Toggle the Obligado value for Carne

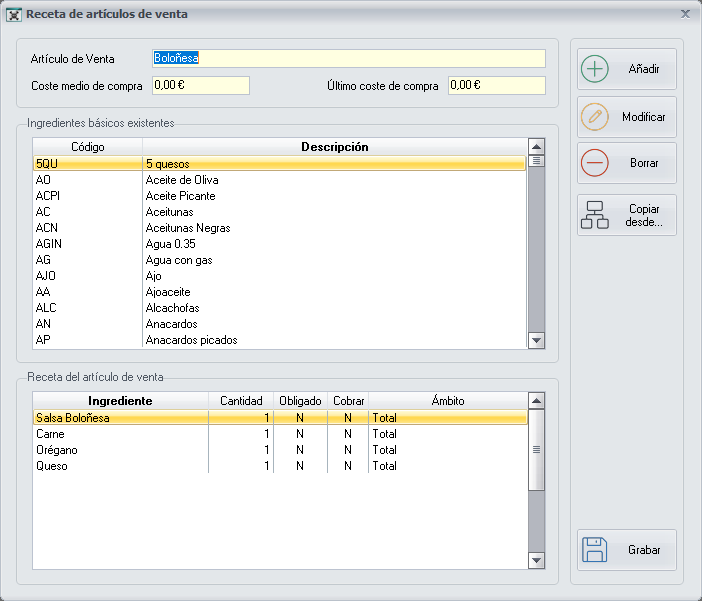[300, 434]
